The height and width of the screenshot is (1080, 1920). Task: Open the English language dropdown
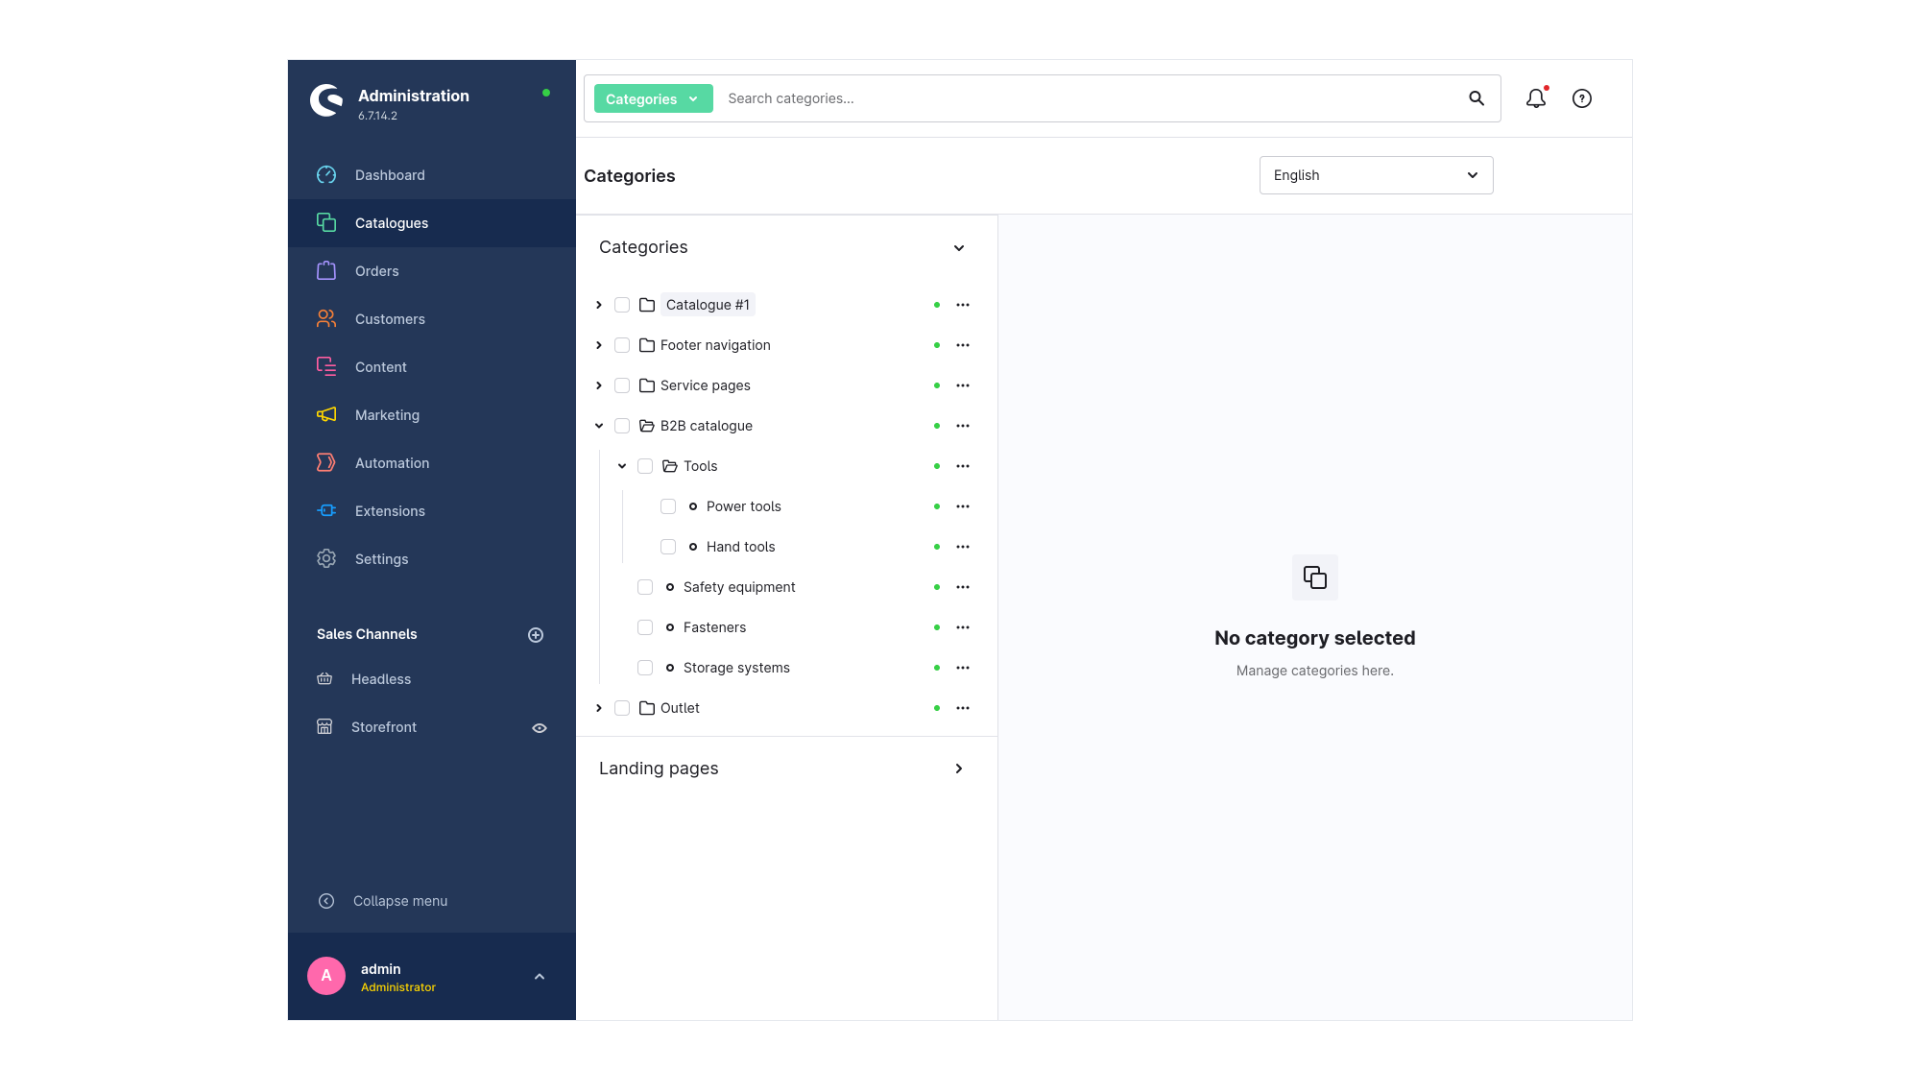coord(1376,175)
